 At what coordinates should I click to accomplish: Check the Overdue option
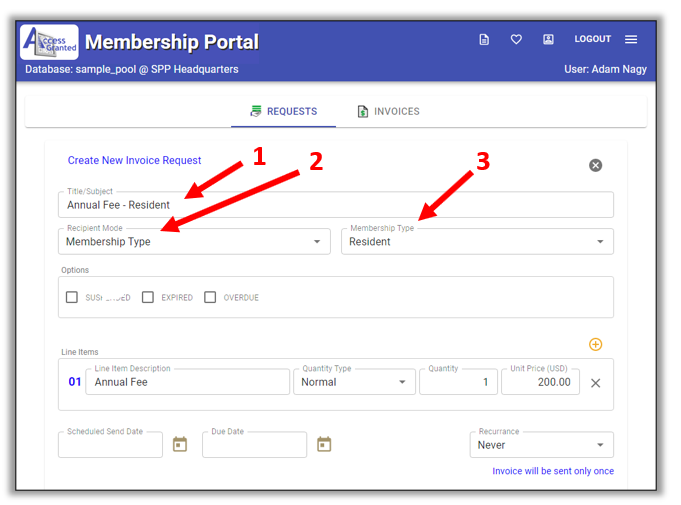point(210,297)
